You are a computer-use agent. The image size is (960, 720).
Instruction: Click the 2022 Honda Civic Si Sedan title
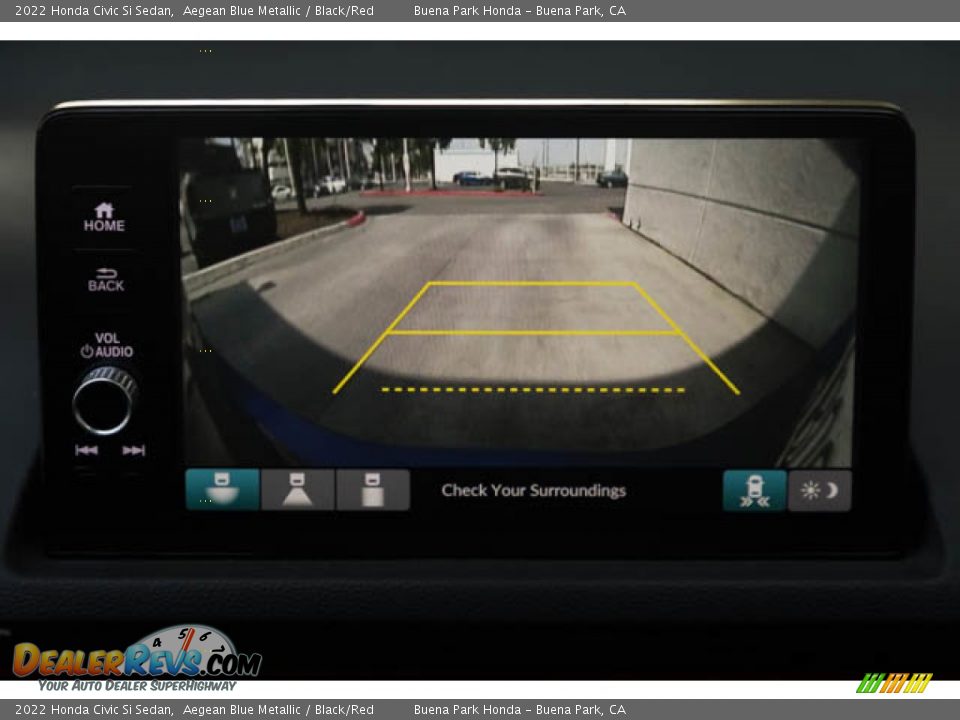94,11
